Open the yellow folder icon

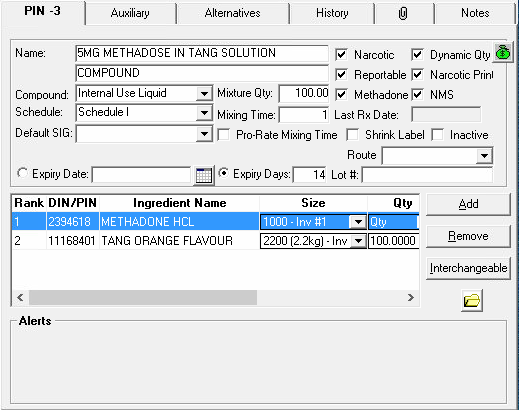(x=472, y=301)
